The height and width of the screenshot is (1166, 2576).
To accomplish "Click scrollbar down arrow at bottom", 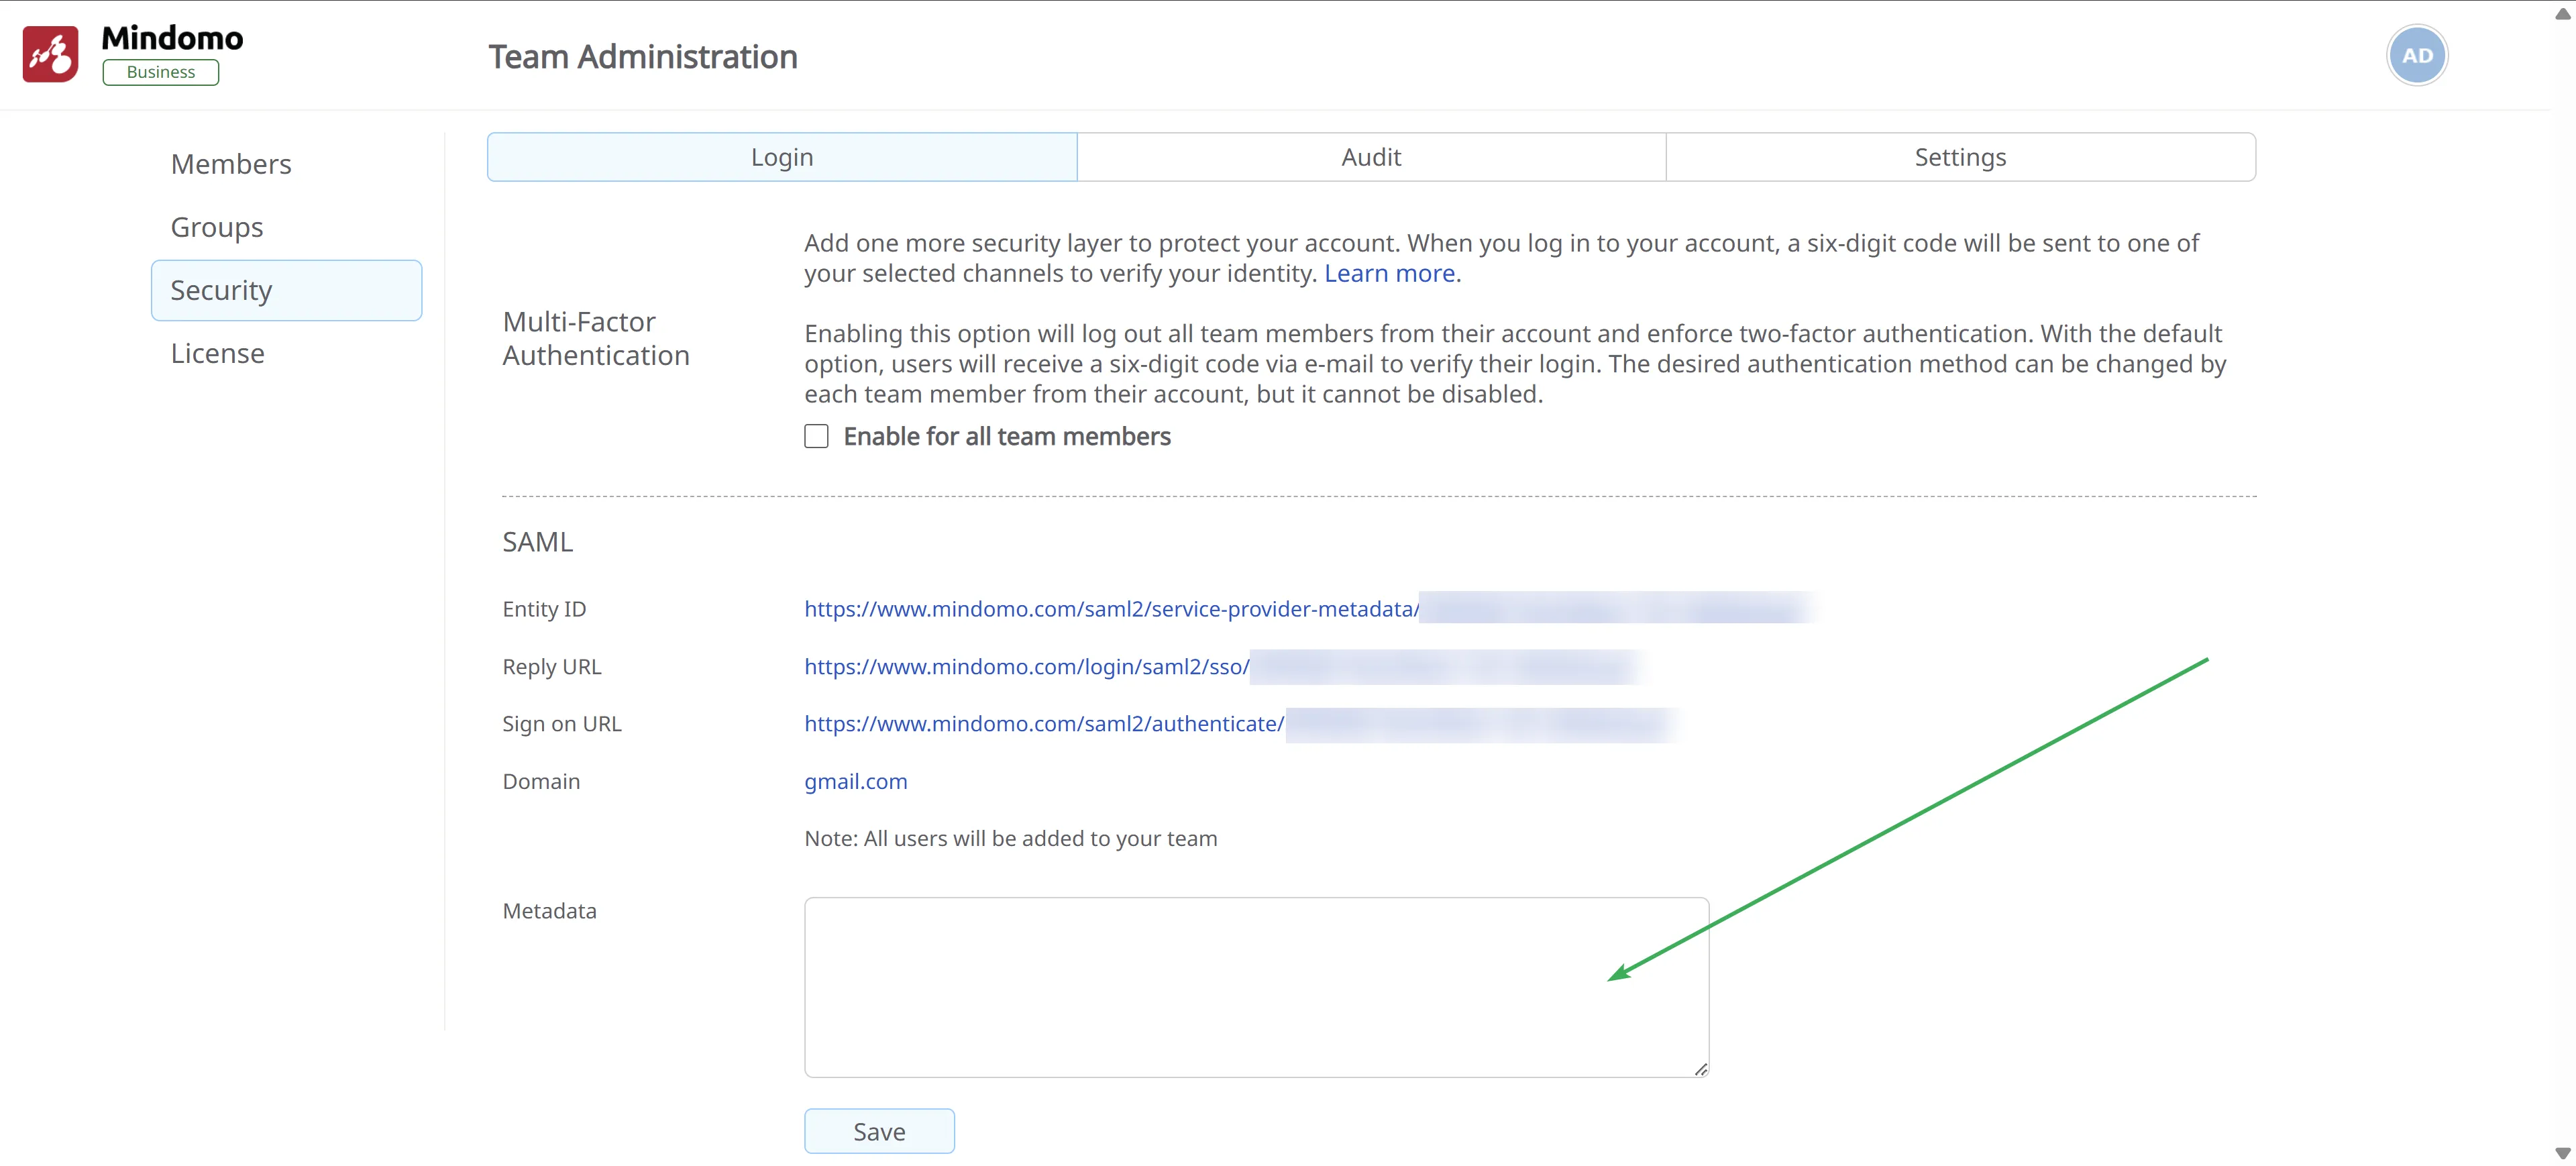I will click(2562, 1153).
